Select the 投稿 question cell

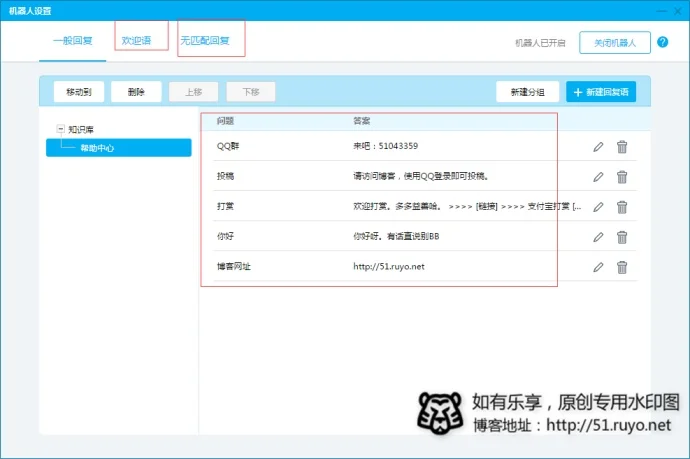click(x=225, y=176)
